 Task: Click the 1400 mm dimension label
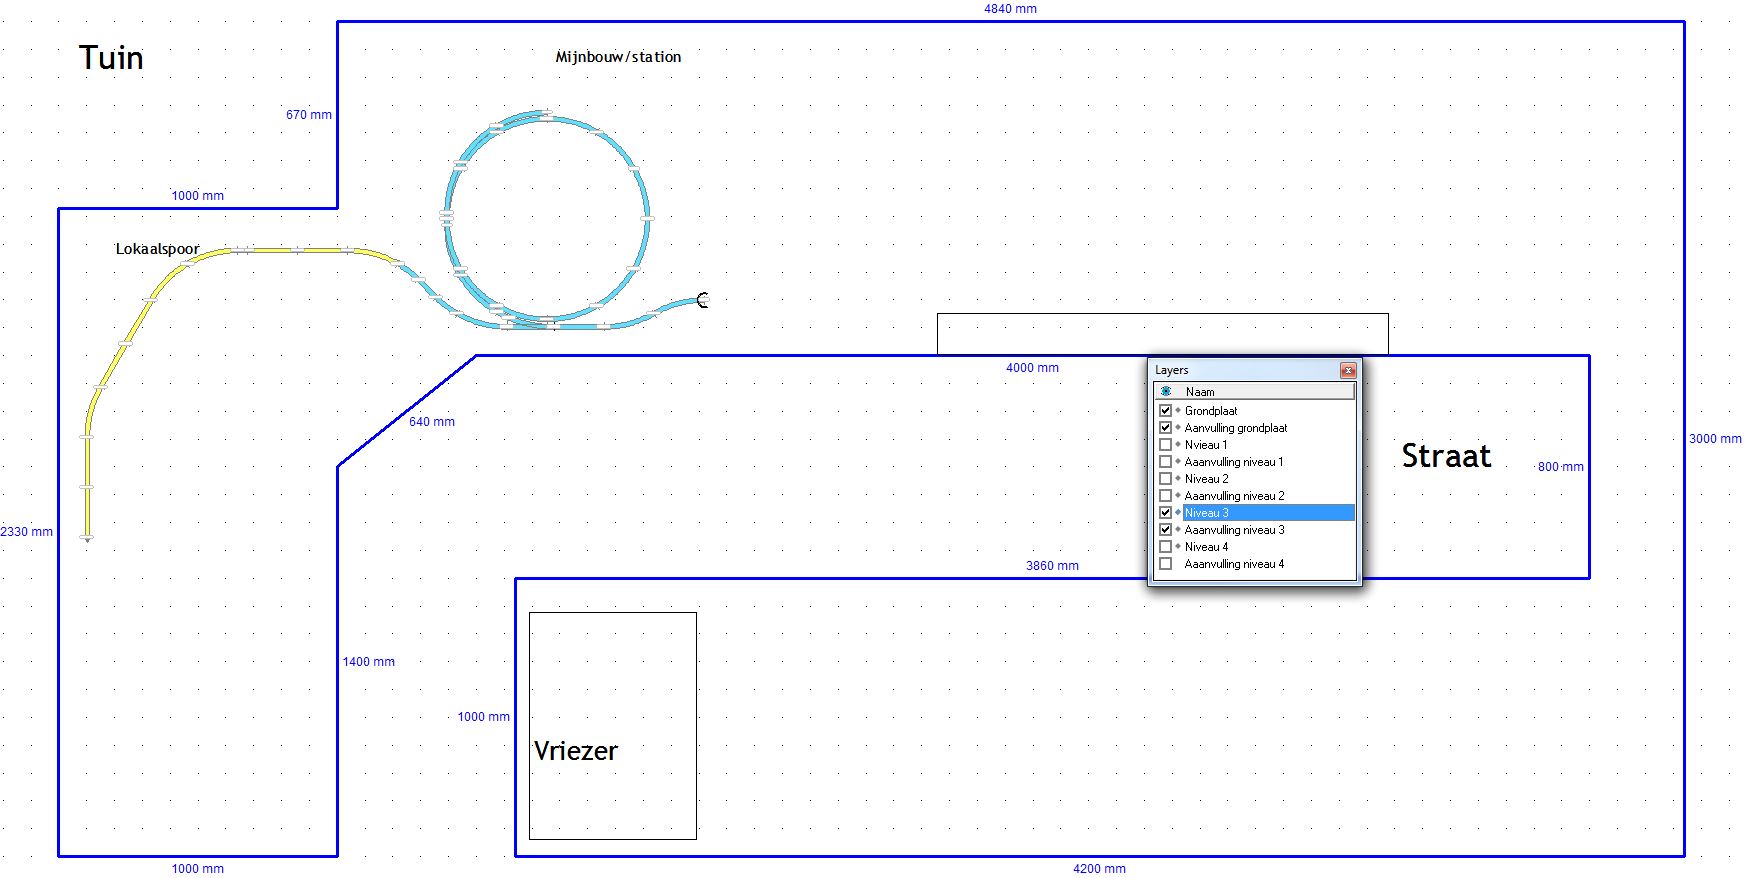(x=368, y=662)
